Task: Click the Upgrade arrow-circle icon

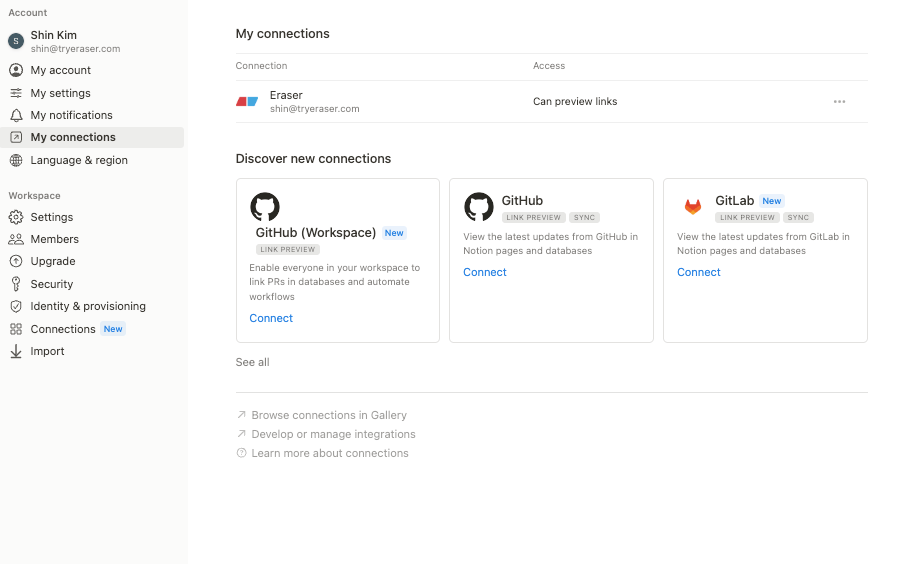Action: point(16,262)
